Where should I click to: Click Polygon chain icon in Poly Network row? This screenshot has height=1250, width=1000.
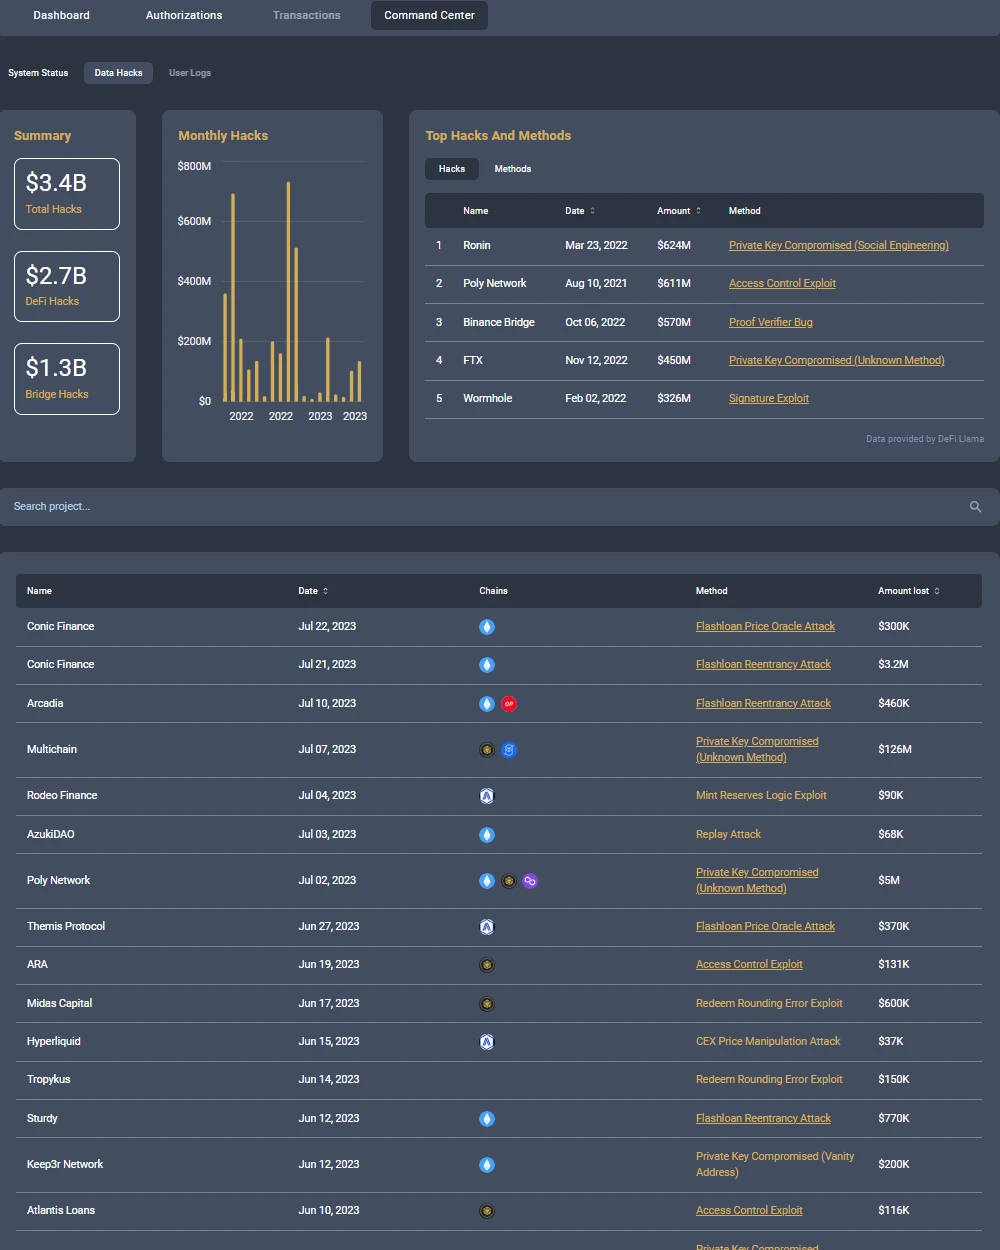tap(530, 881)
